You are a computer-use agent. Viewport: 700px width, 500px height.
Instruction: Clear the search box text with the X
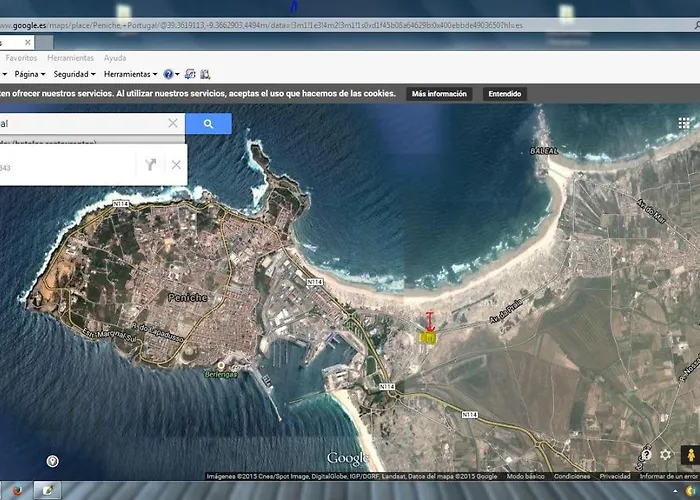[173, 123]
